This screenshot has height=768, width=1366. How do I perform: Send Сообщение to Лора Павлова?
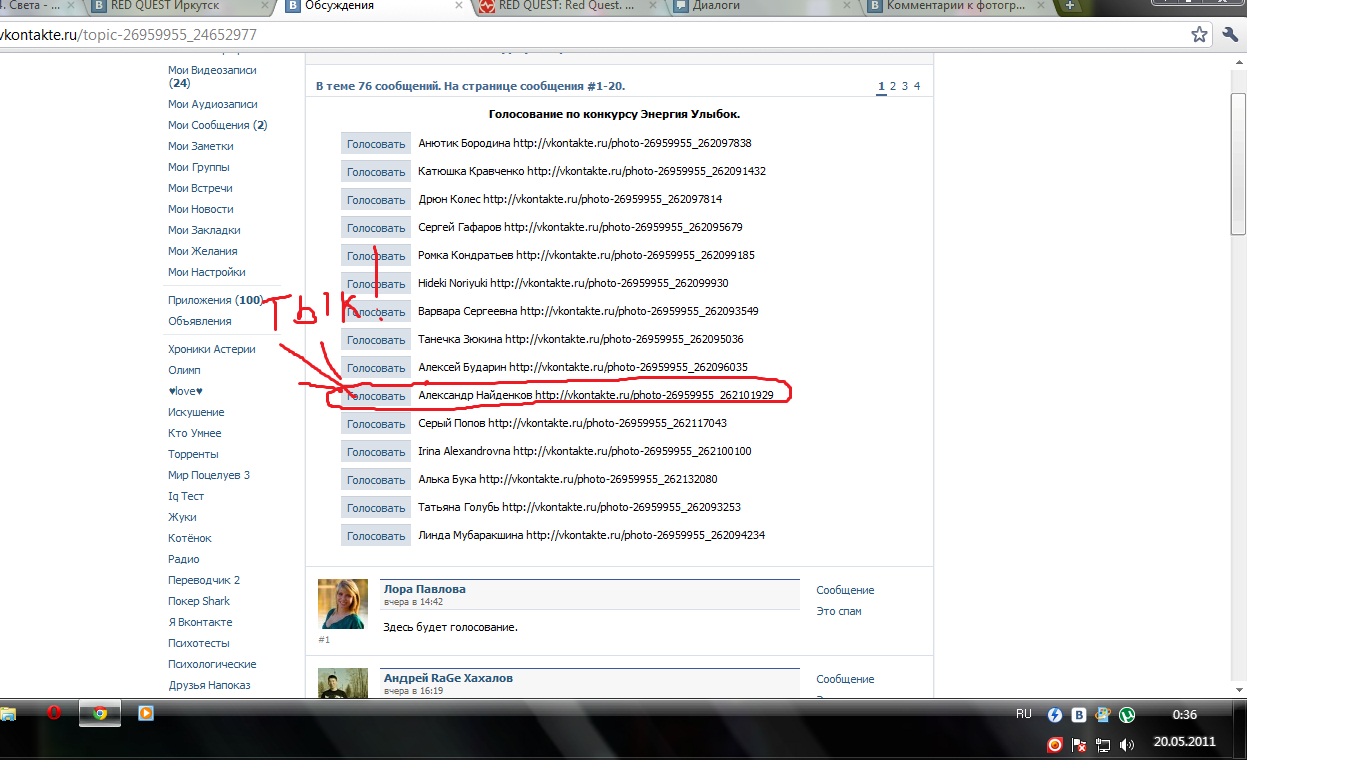pos(845,590)
